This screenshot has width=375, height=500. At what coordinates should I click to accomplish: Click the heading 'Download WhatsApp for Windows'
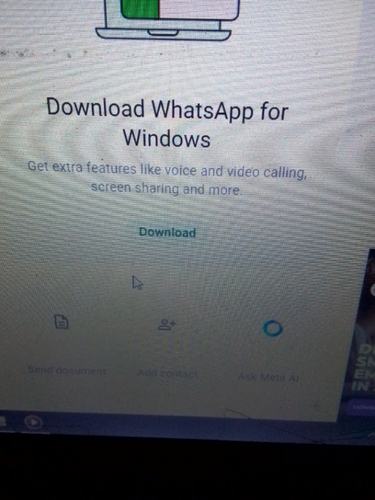(167, 123)
